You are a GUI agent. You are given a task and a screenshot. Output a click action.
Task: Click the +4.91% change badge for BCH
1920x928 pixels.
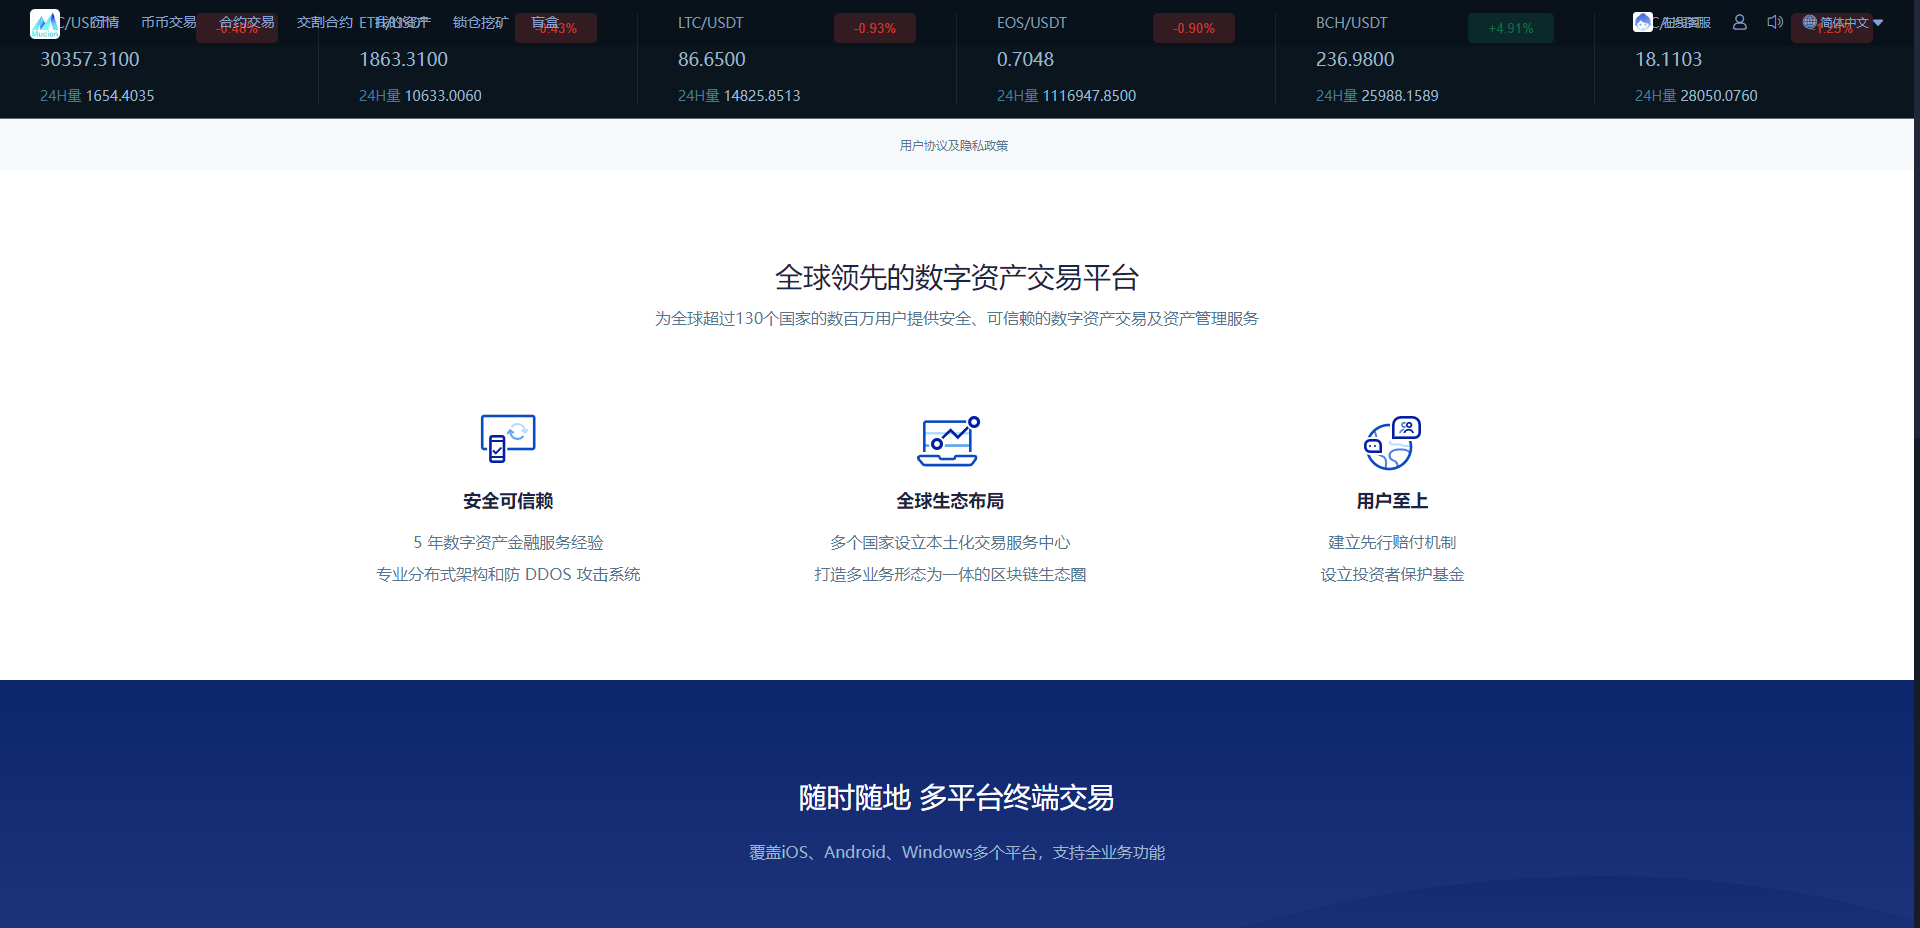click(1511, 28)
